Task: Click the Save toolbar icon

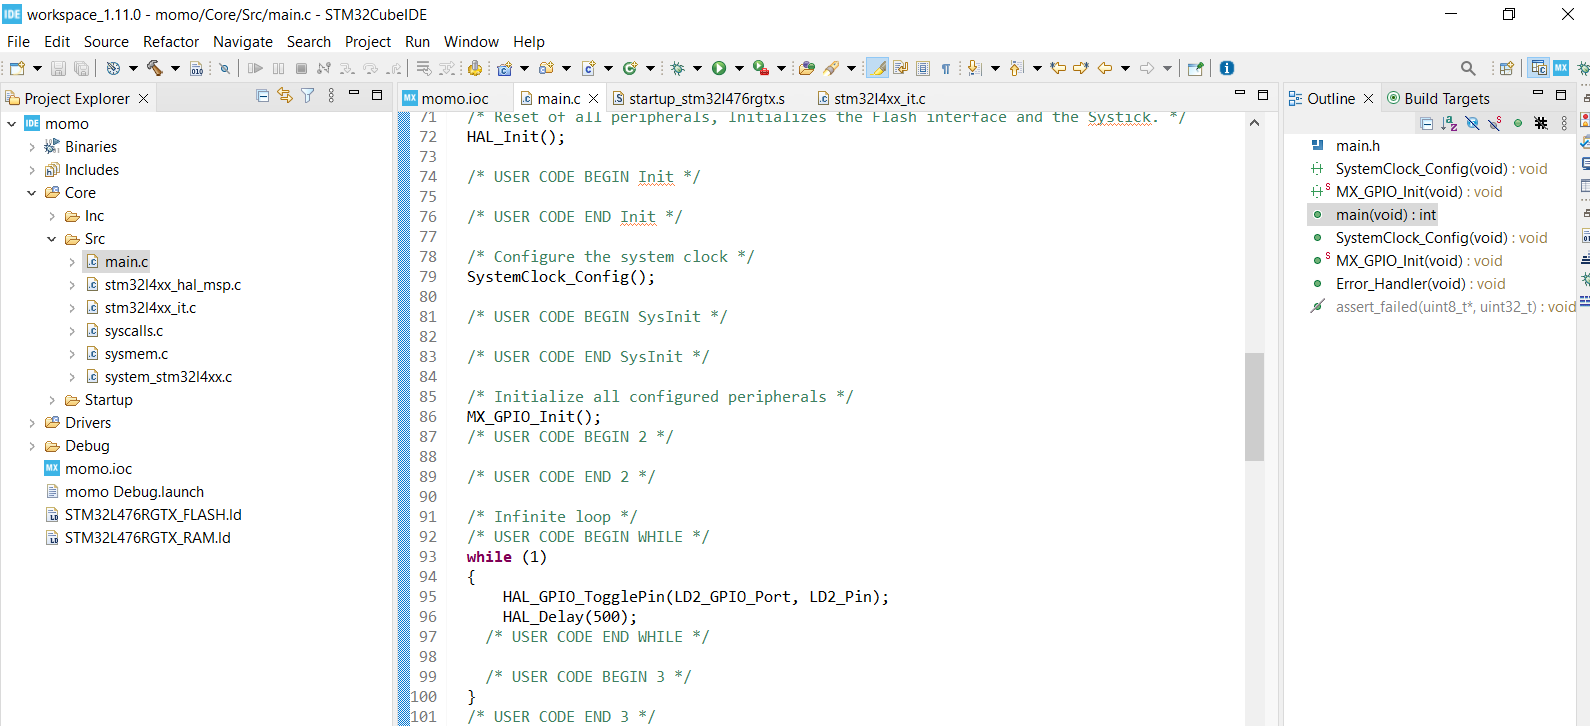Action: [58, 68]
